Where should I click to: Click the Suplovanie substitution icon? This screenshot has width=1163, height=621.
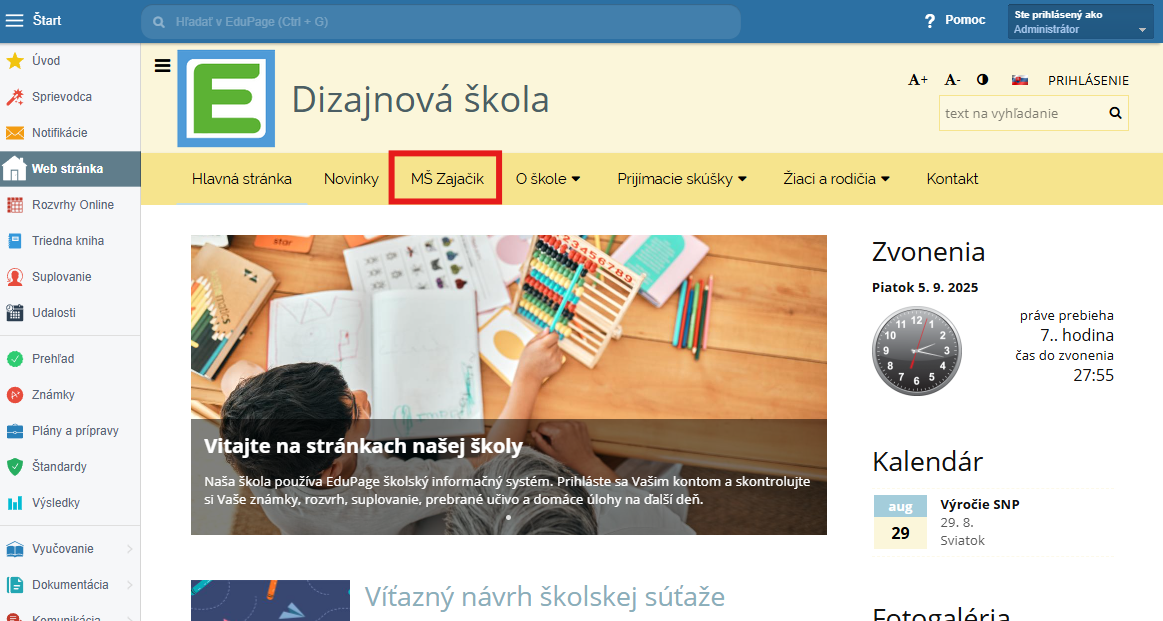(15, 277)
